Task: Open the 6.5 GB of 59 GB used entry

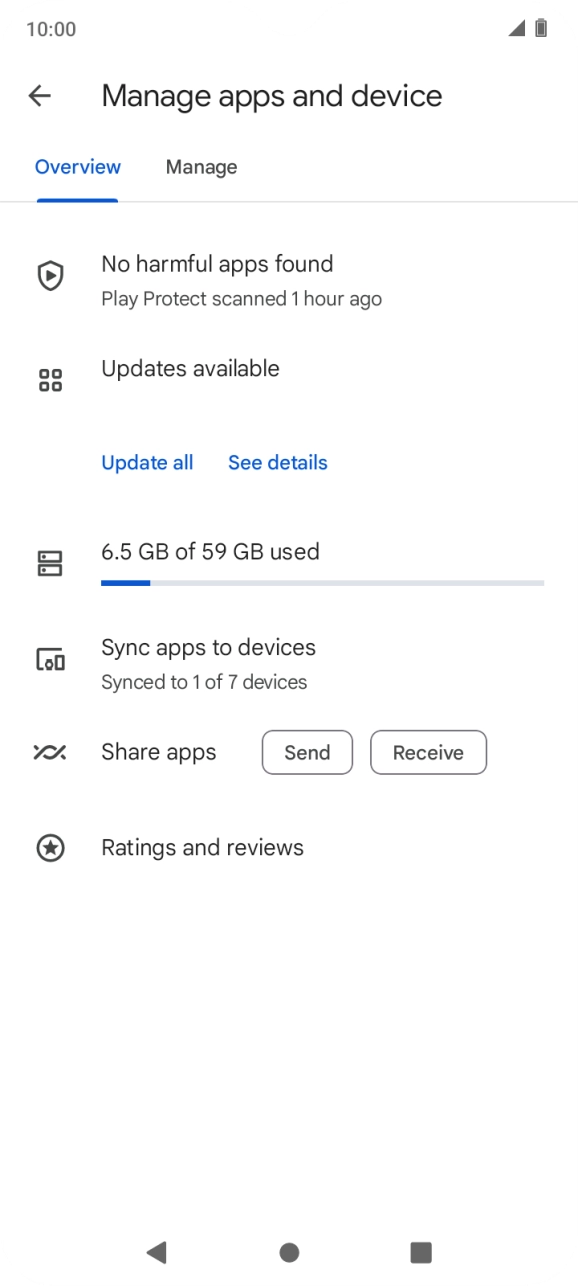Action: pyautogui.click(x=289, y=564)
